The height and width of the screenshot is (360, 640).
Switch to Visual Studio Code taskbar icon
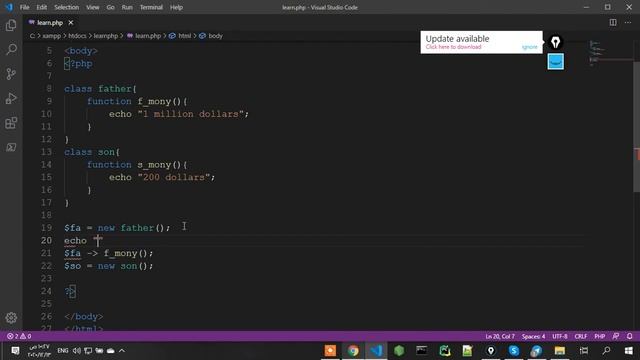376,351
